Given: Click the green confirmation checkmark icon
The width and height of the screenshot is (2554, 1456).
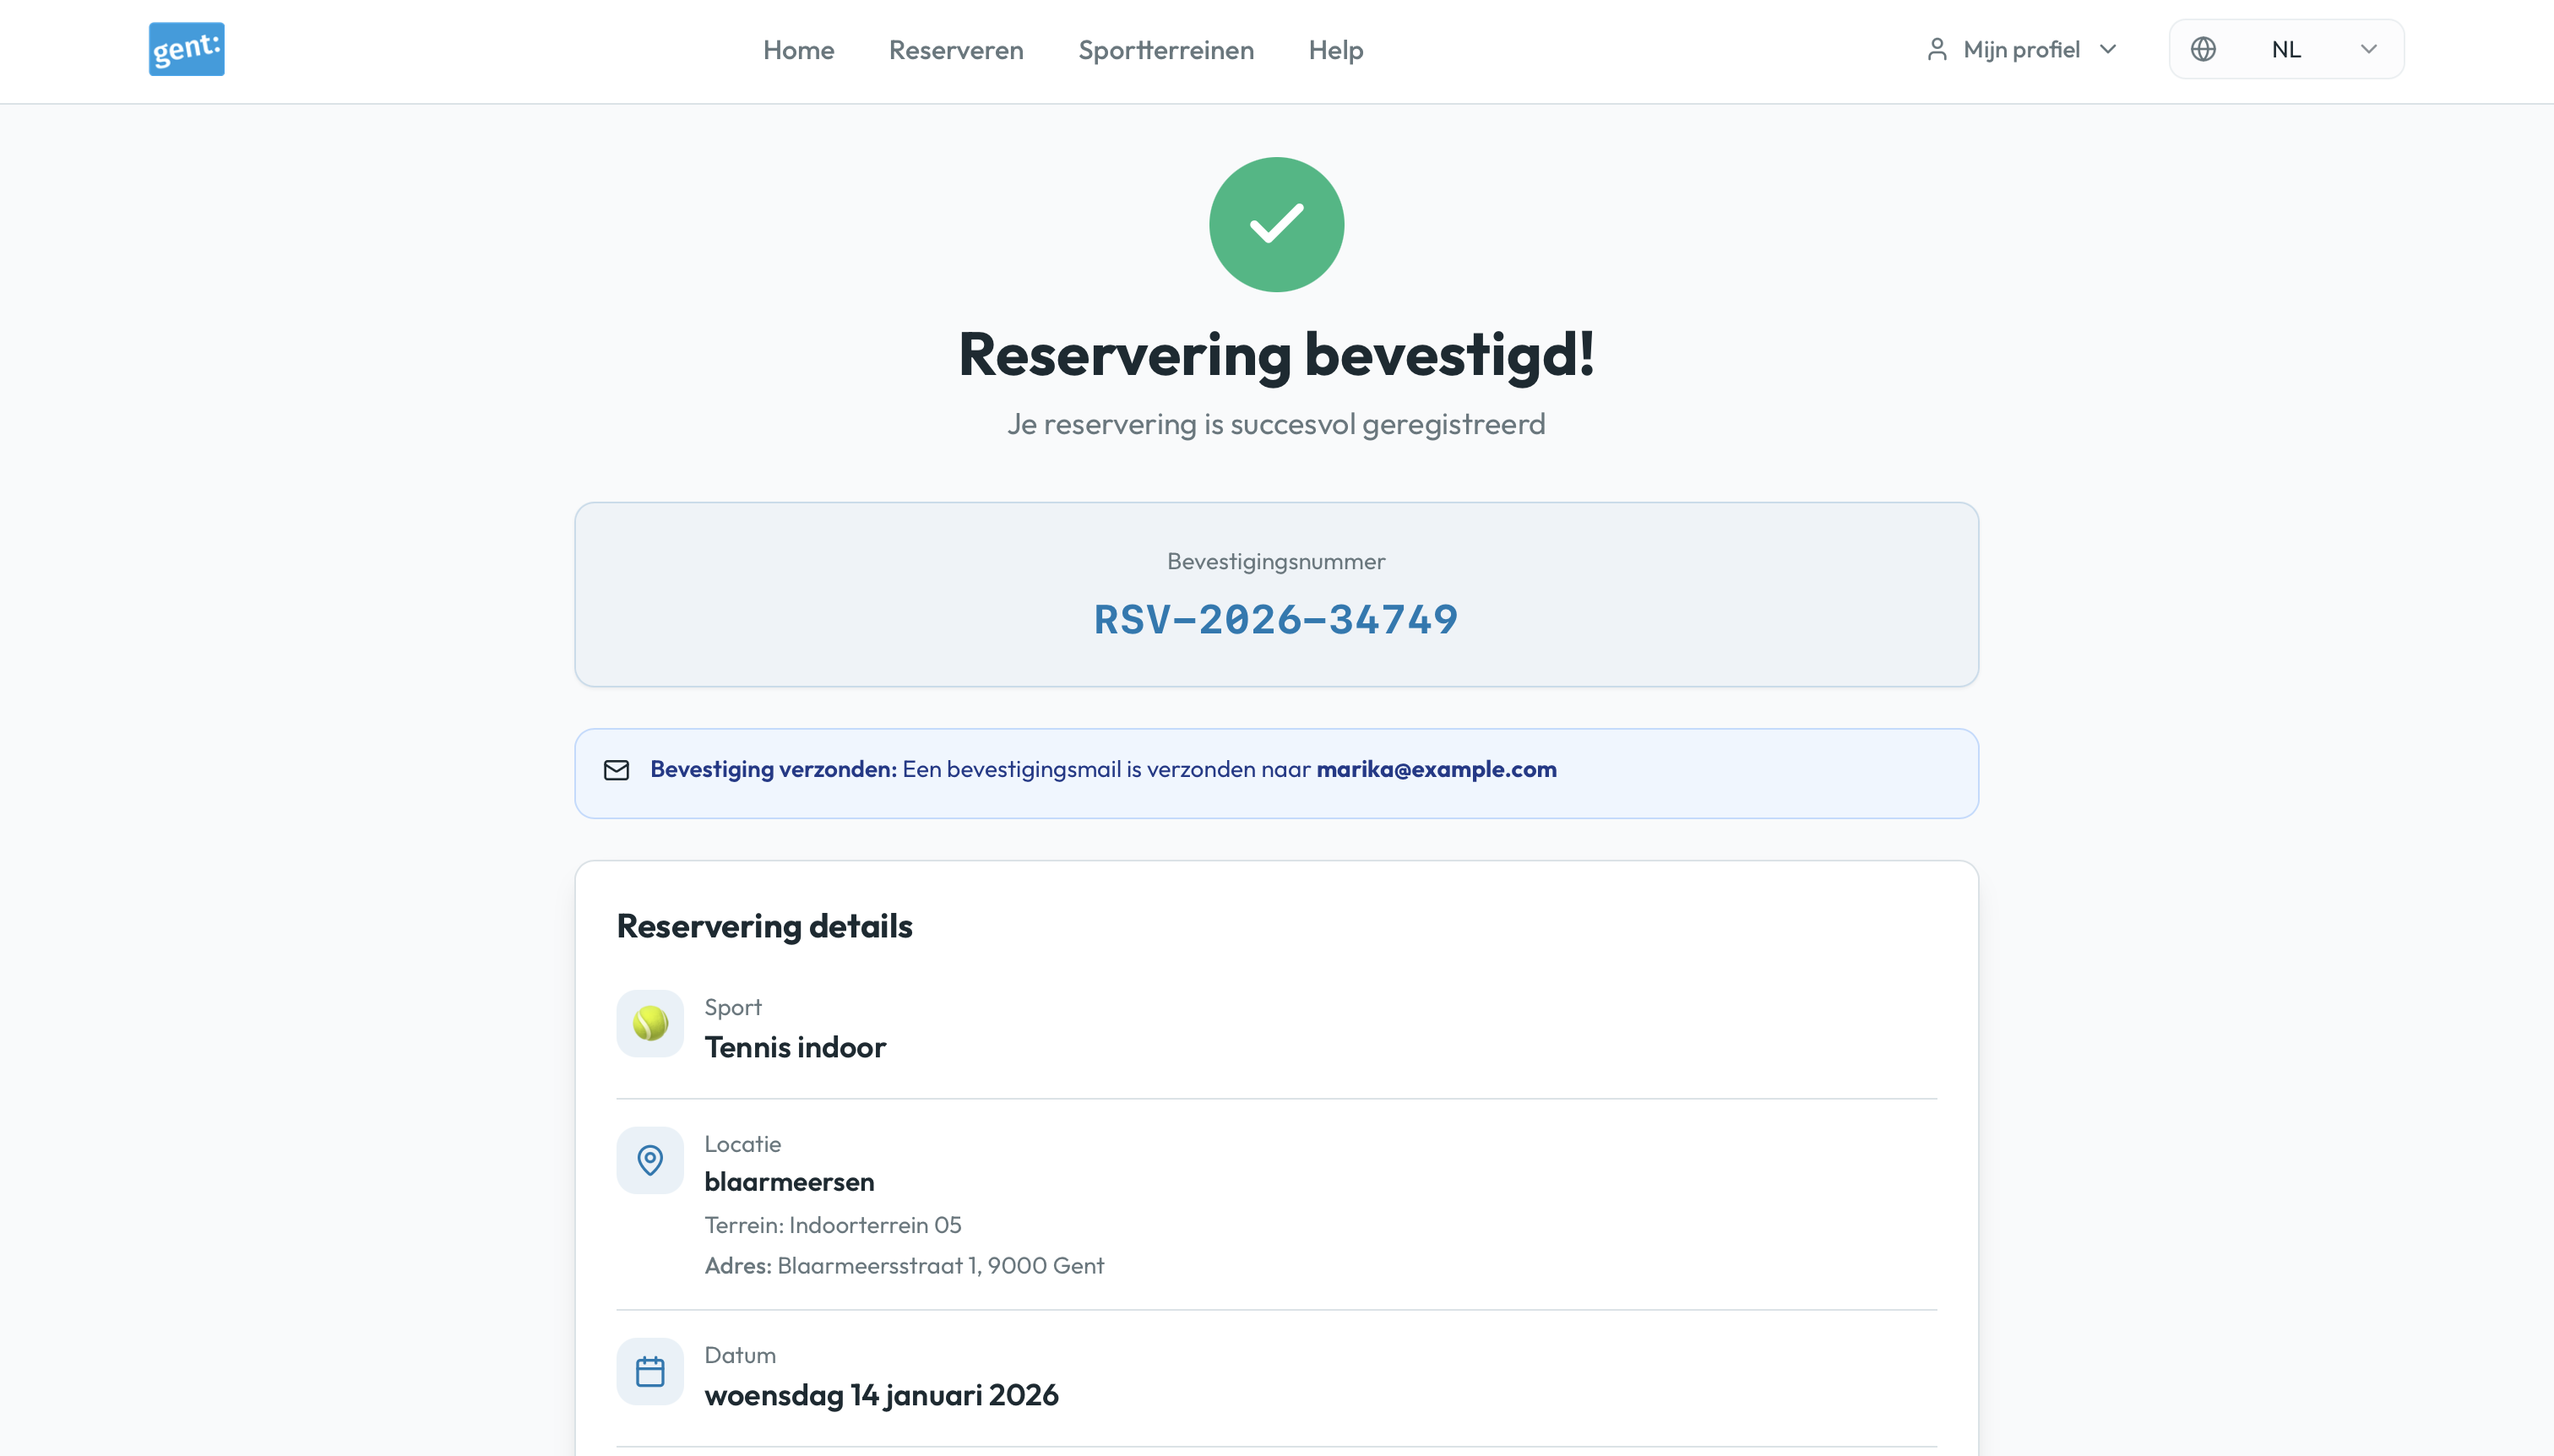Looking at the screenshot, I should pyautogui.click(x=1276, y=224).
